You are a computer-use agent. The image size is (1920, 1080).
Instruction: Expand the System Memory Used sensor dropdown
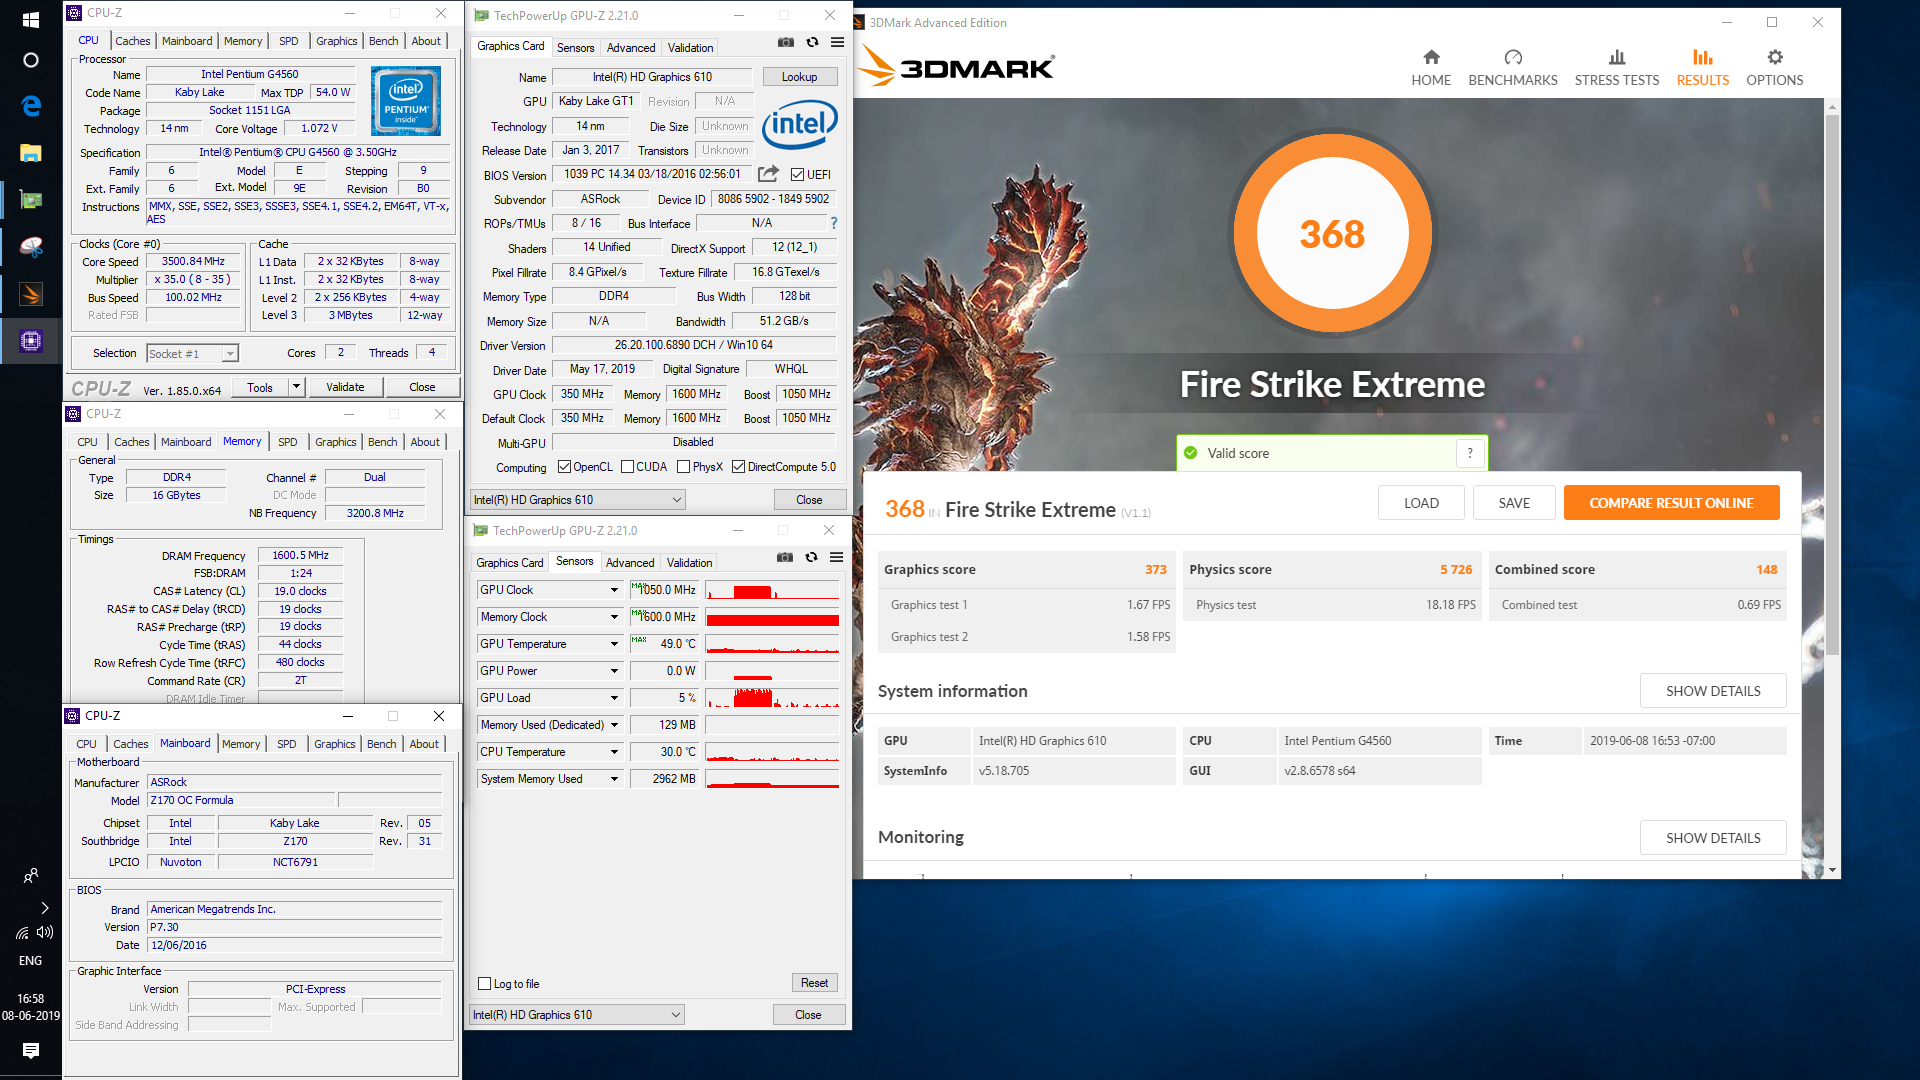tap(614, 779)
